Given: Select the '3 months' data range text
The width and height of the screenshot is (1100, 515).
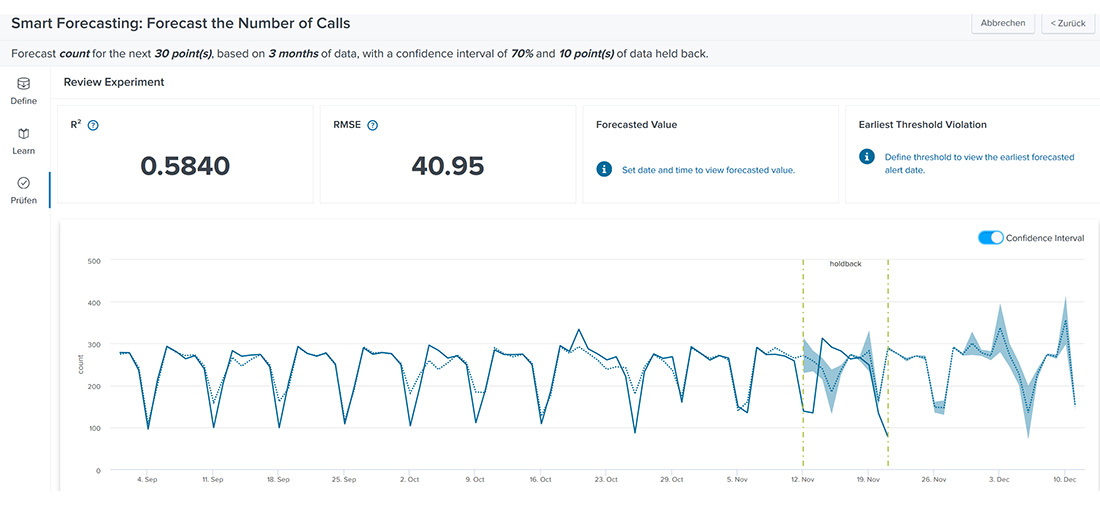Looking at the screenshot, I should [292, 53].
